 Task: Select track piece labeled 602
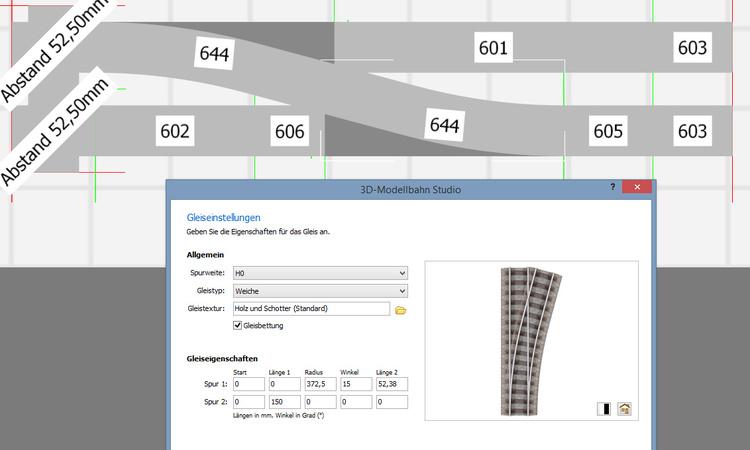pyautogui.click(x=175, y=131)
